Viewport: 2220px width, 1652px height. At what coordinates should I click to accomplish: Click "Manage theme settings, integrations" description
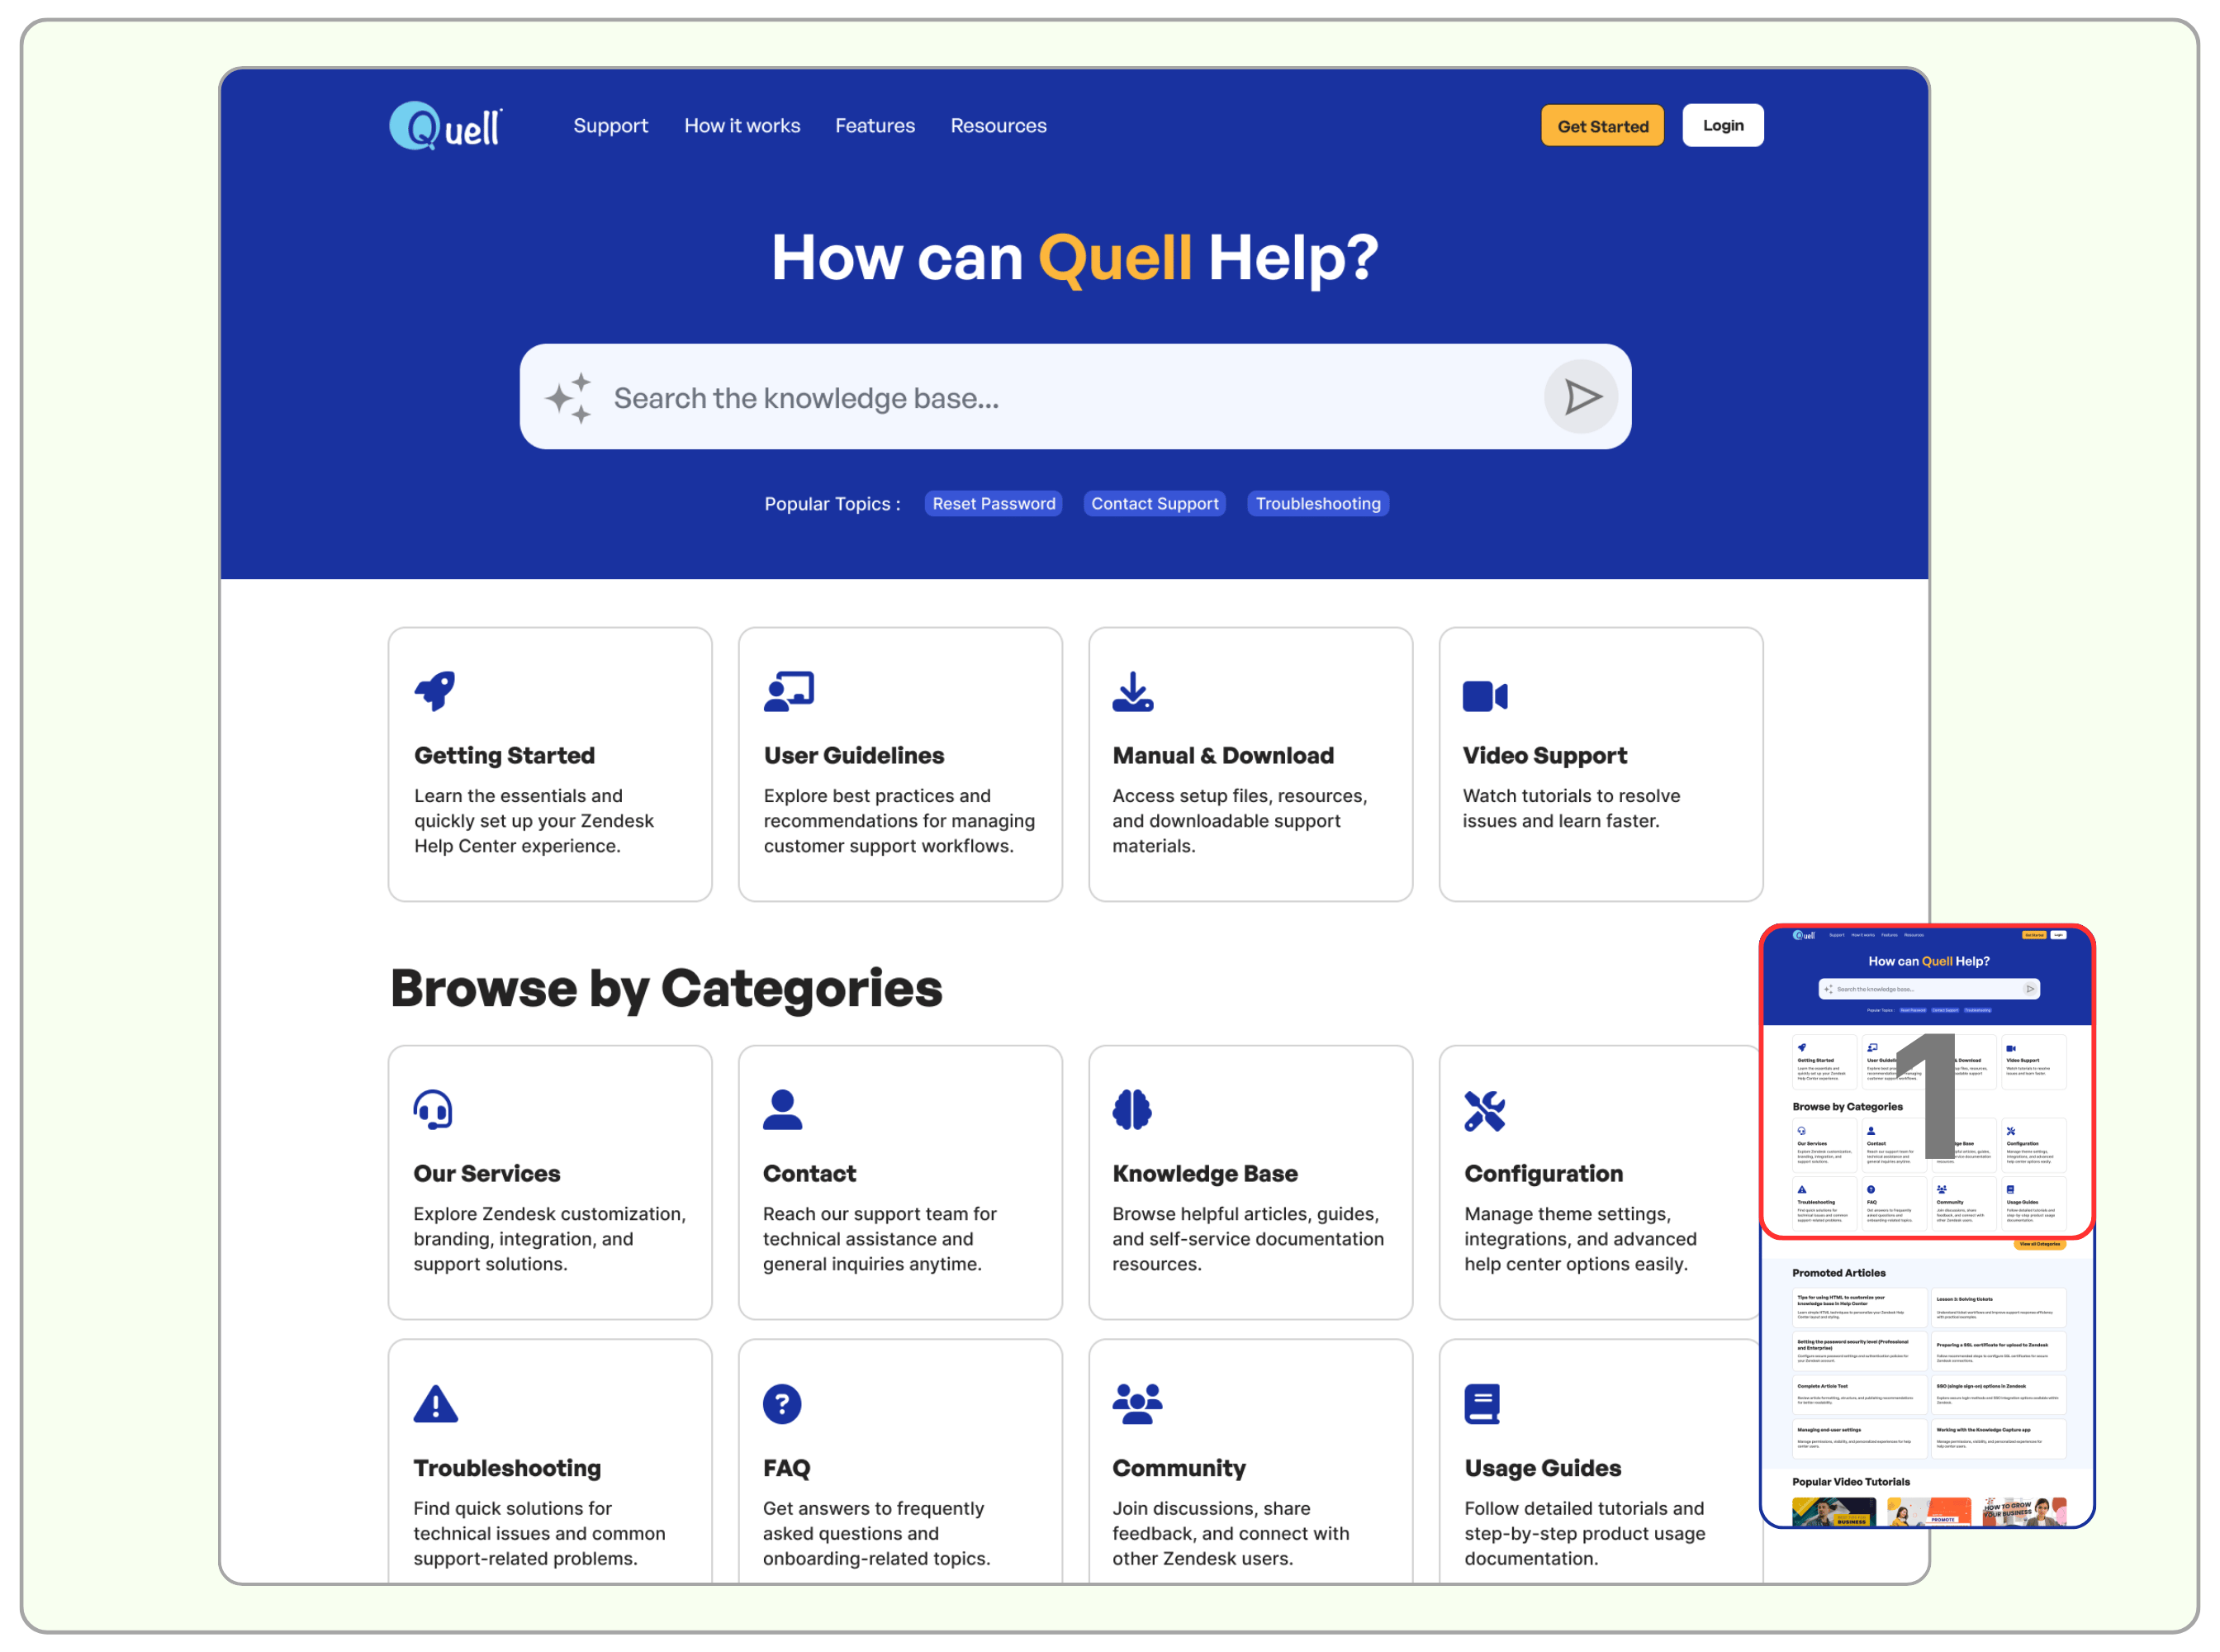point(1581,1239)
